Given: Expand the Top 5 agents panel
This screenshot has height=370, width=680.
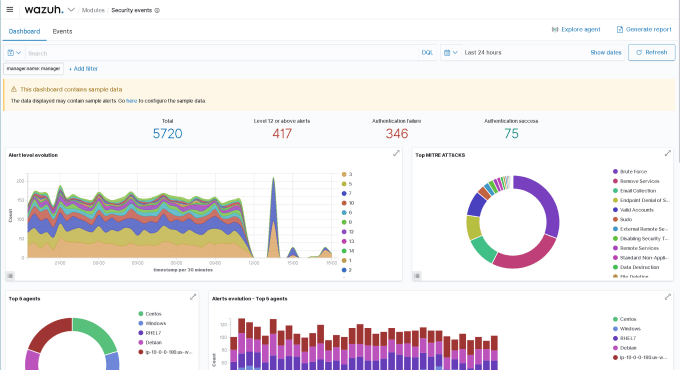Looking at the screenshot, I should coord(193,297).
